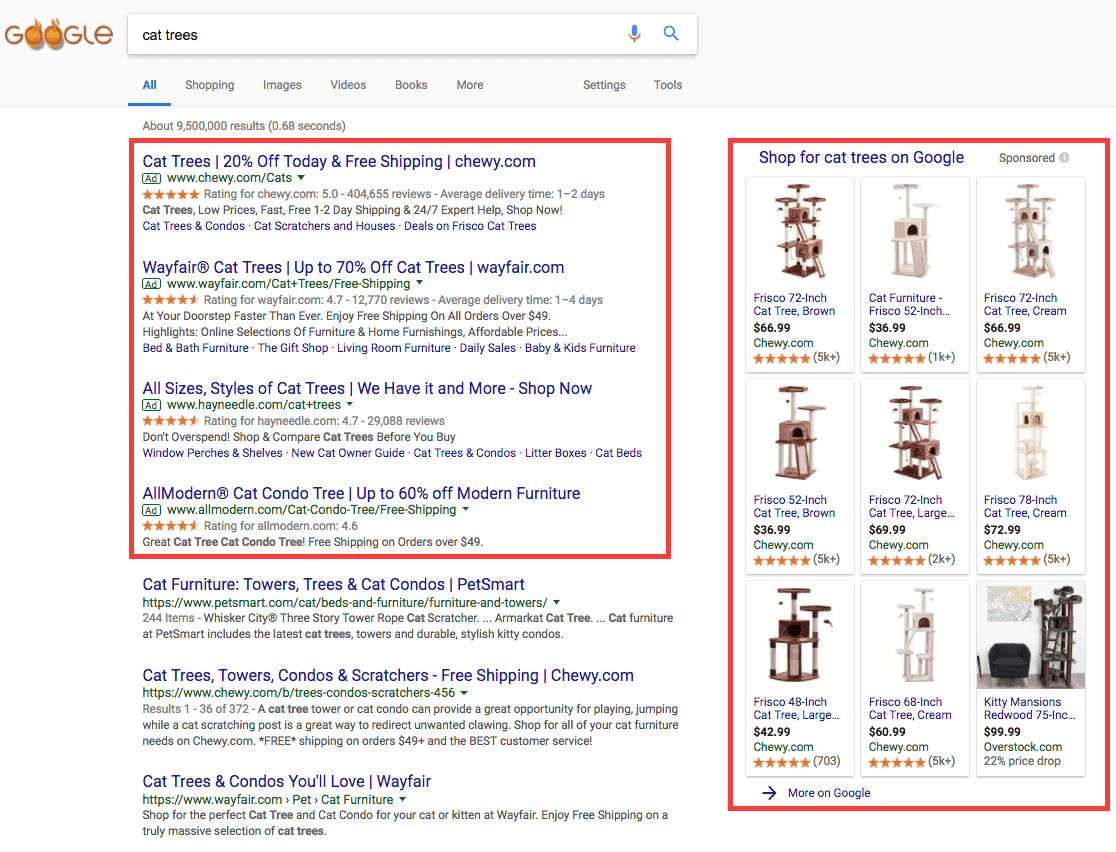Open dropdown arrow next to www.chewy.com/Cats
Screen dimensions: 1116x852
301,178
